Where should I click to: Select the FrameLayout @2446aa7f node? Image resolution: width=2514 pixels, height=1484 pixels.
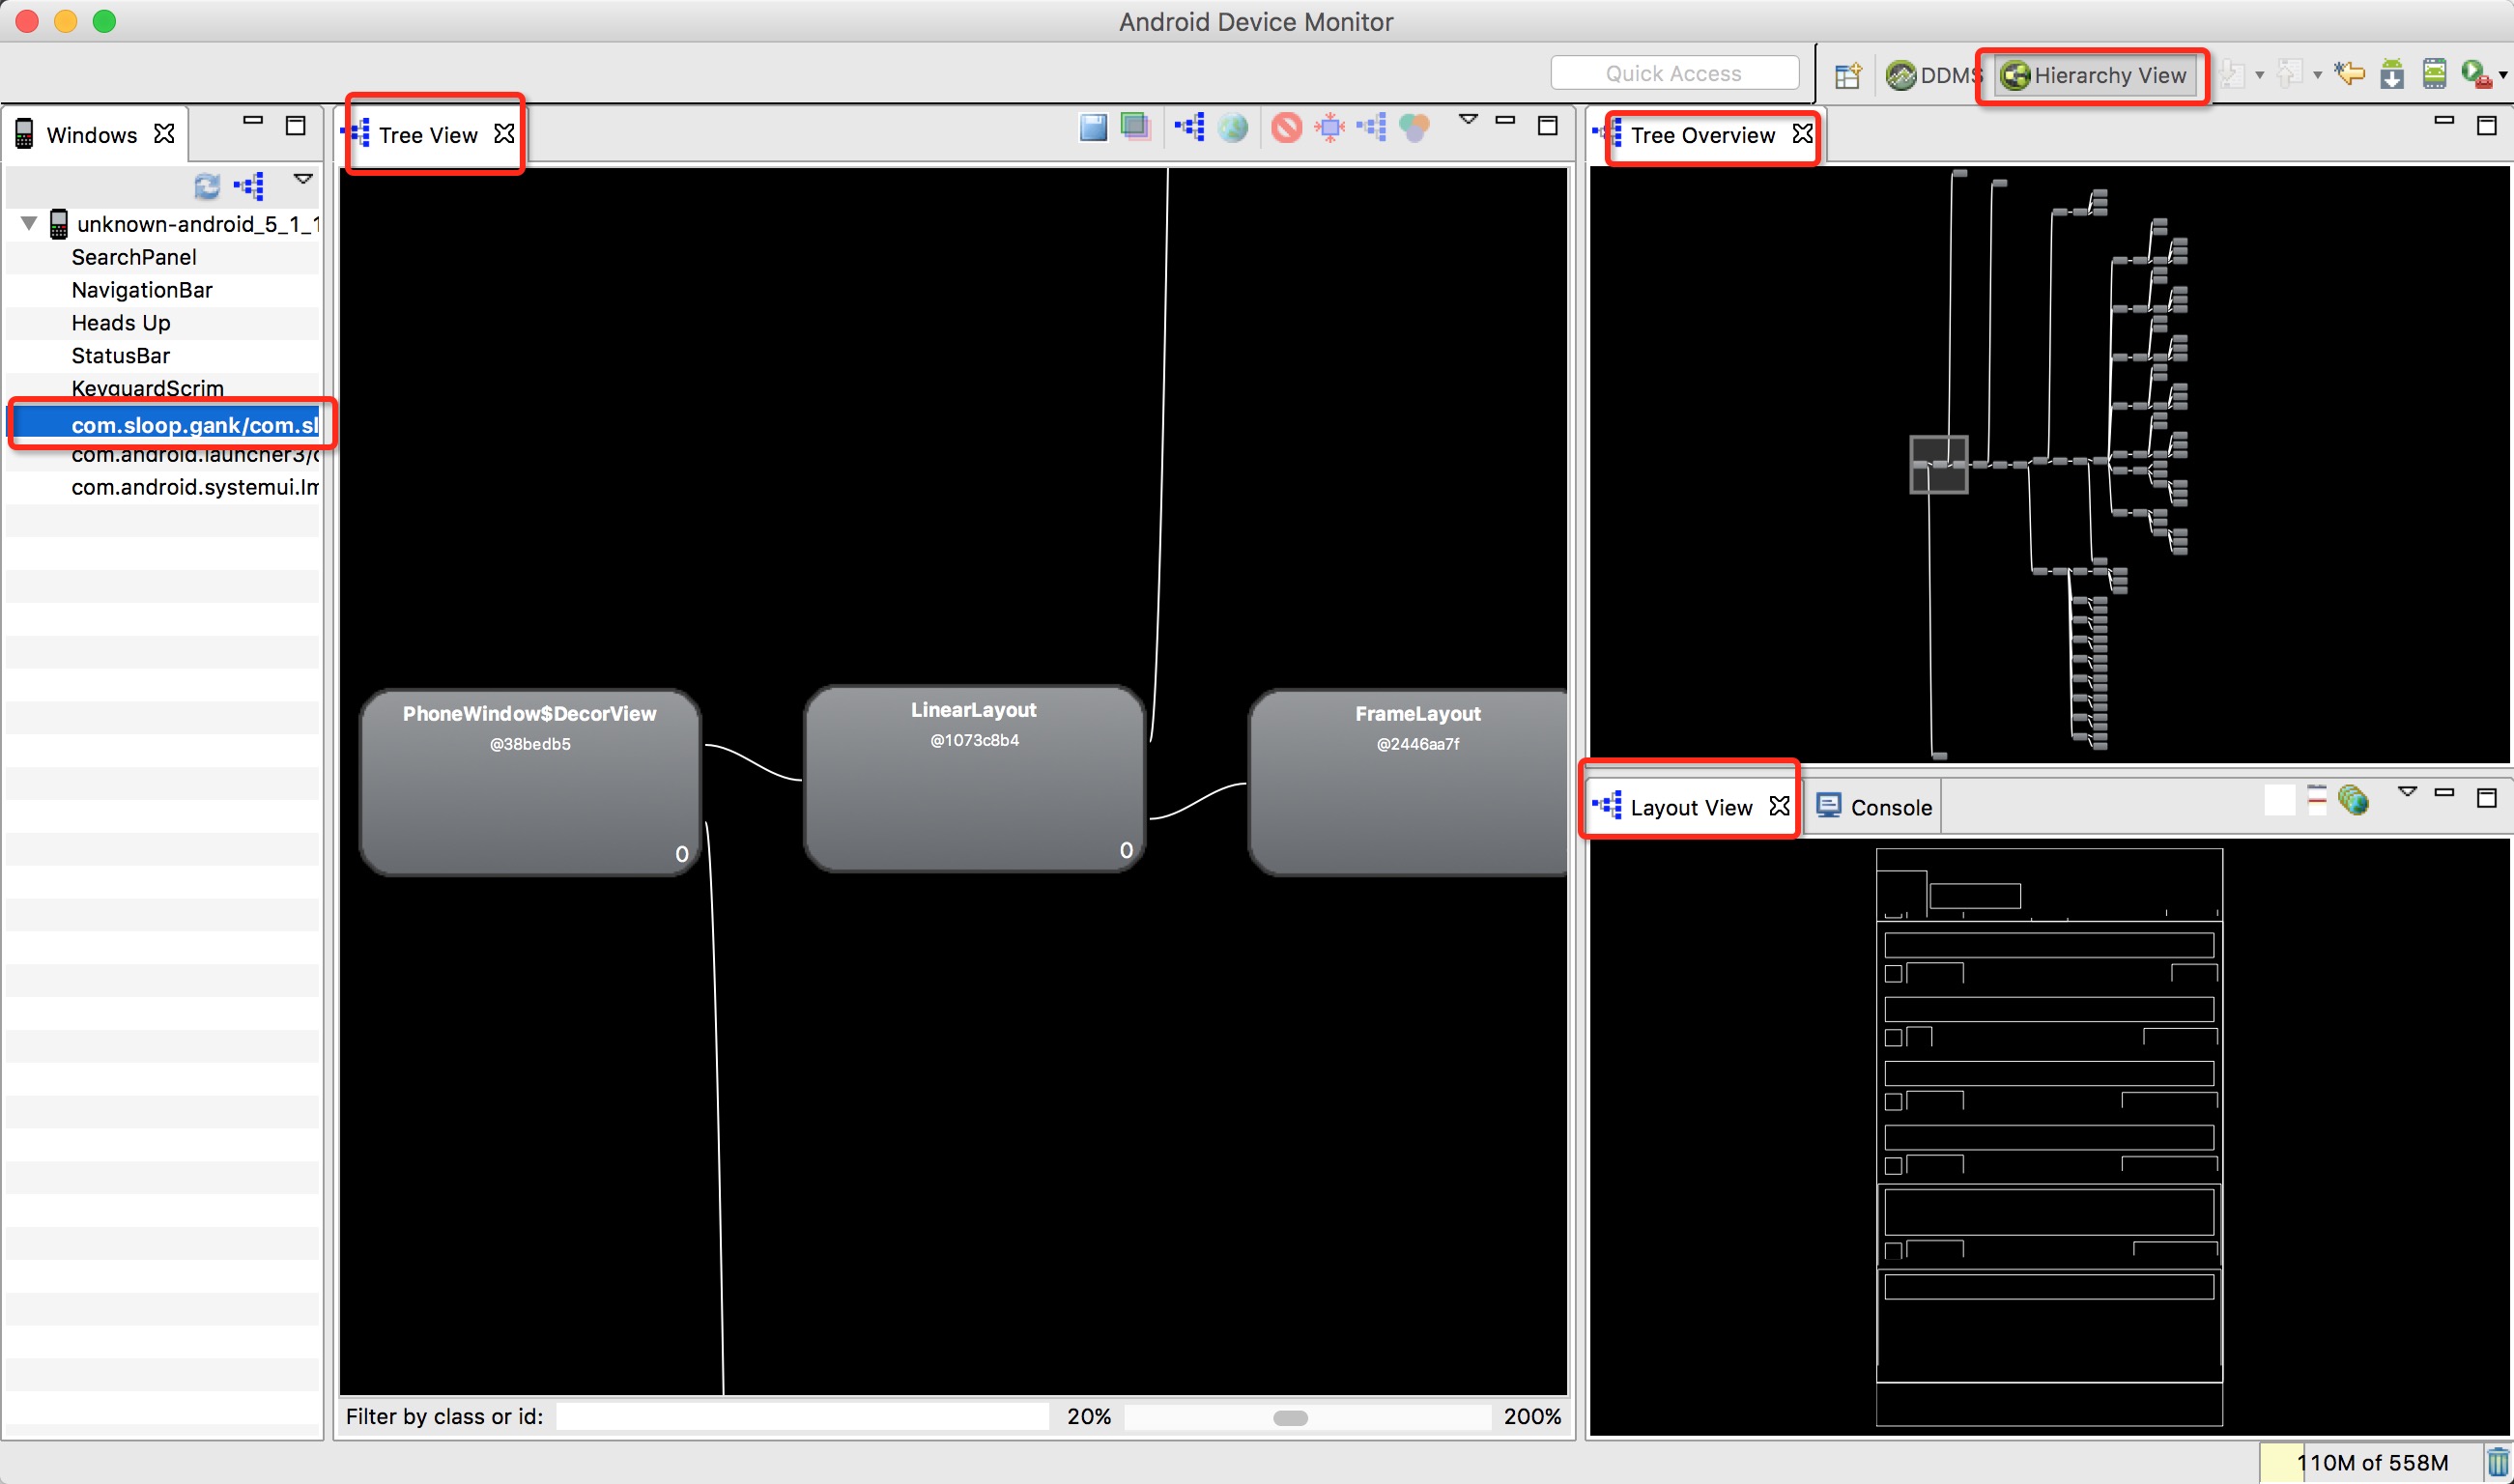coord(1408,782)
